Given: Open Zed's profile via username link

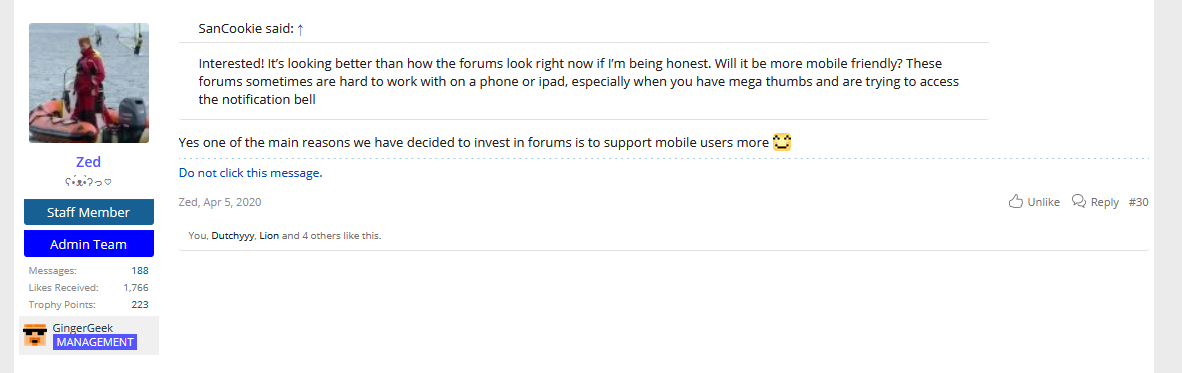Looking at the screenshot, I should tap(88, 162).
